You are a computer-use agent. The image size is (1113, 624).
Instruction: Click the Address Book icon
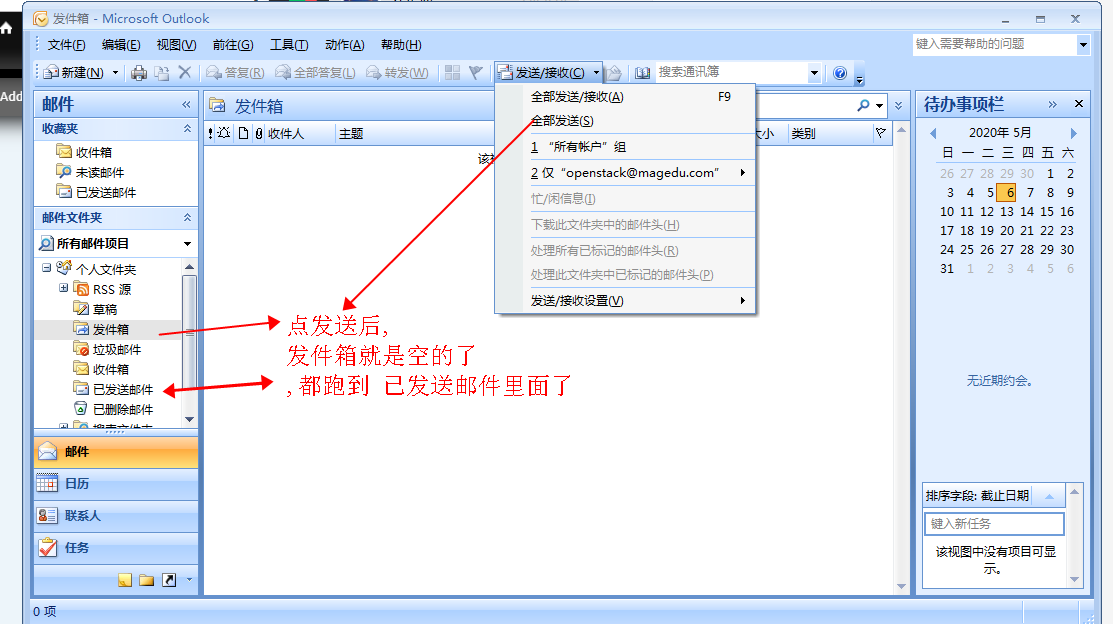(642, 72)
